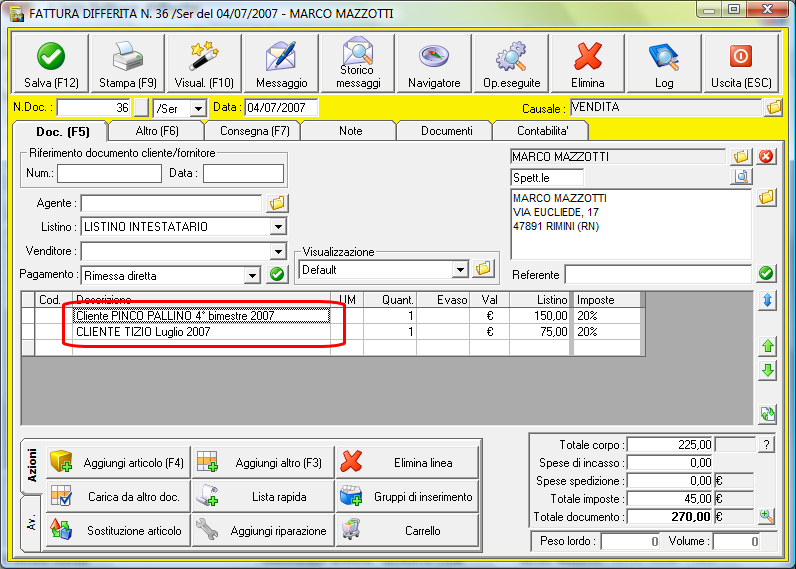Viewport: 796px width, 569px height.
Task: Click the small button after N.Doc. field
Action: [x=141, y=108]
